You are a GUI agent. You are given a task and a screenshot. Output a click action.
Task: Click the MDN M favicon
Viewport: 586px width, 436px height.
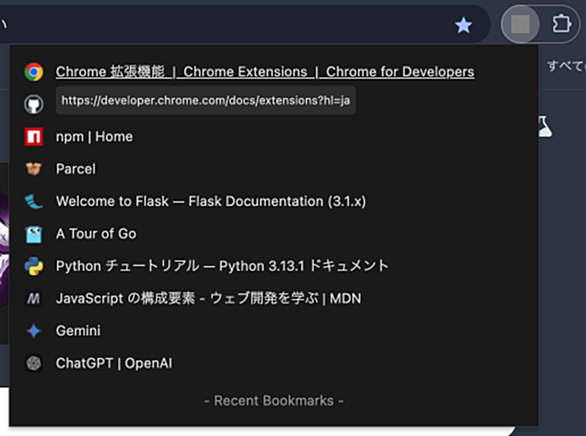click(x=34, y=299)
